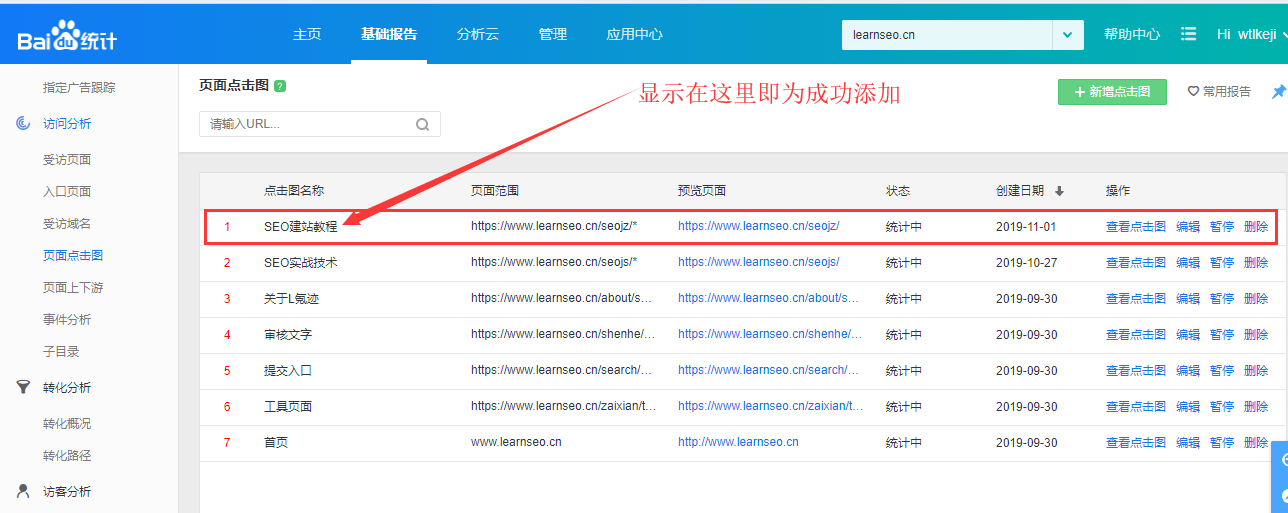This screenshot has width=1288, height=513.
Task: Click the green help question mark icon
Action: 280,86
